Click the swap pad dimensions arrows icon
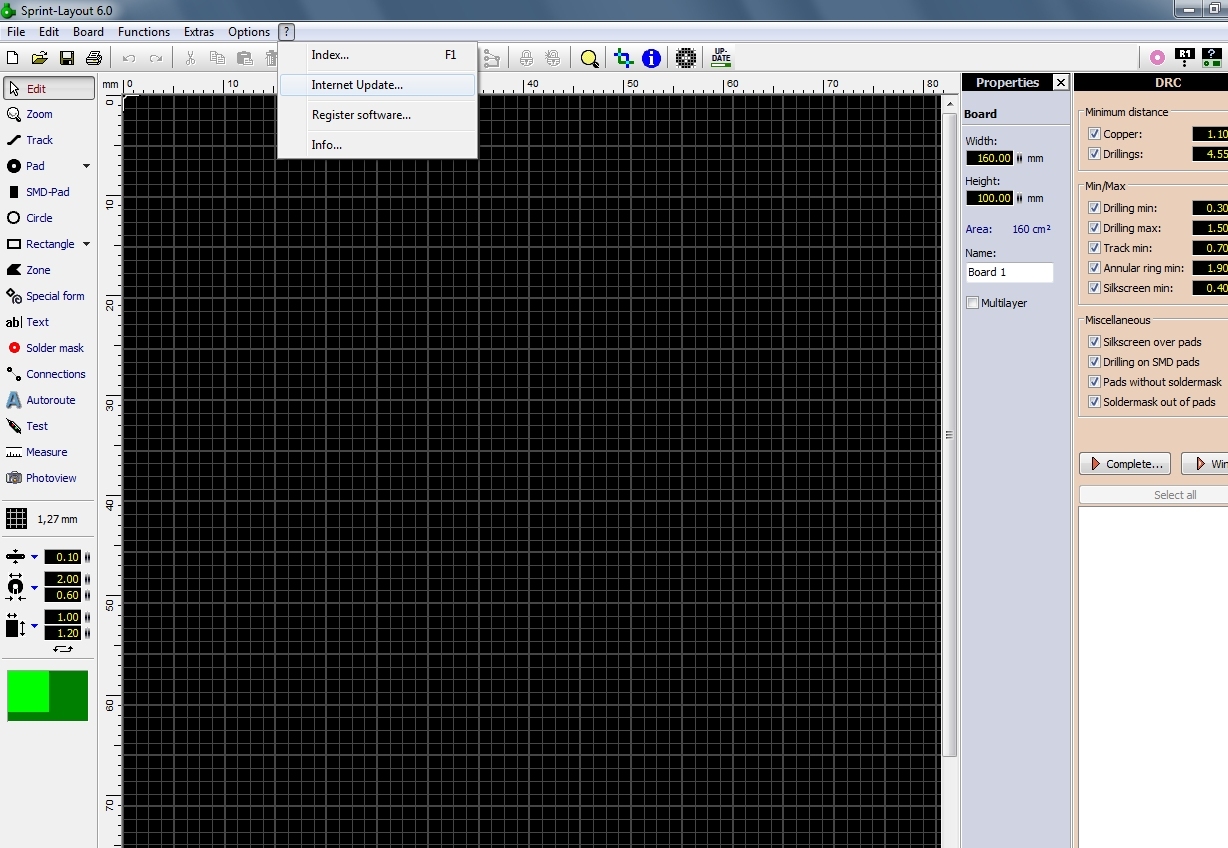The width and height of the screenshot is (1228, 848). coord(63,648)
